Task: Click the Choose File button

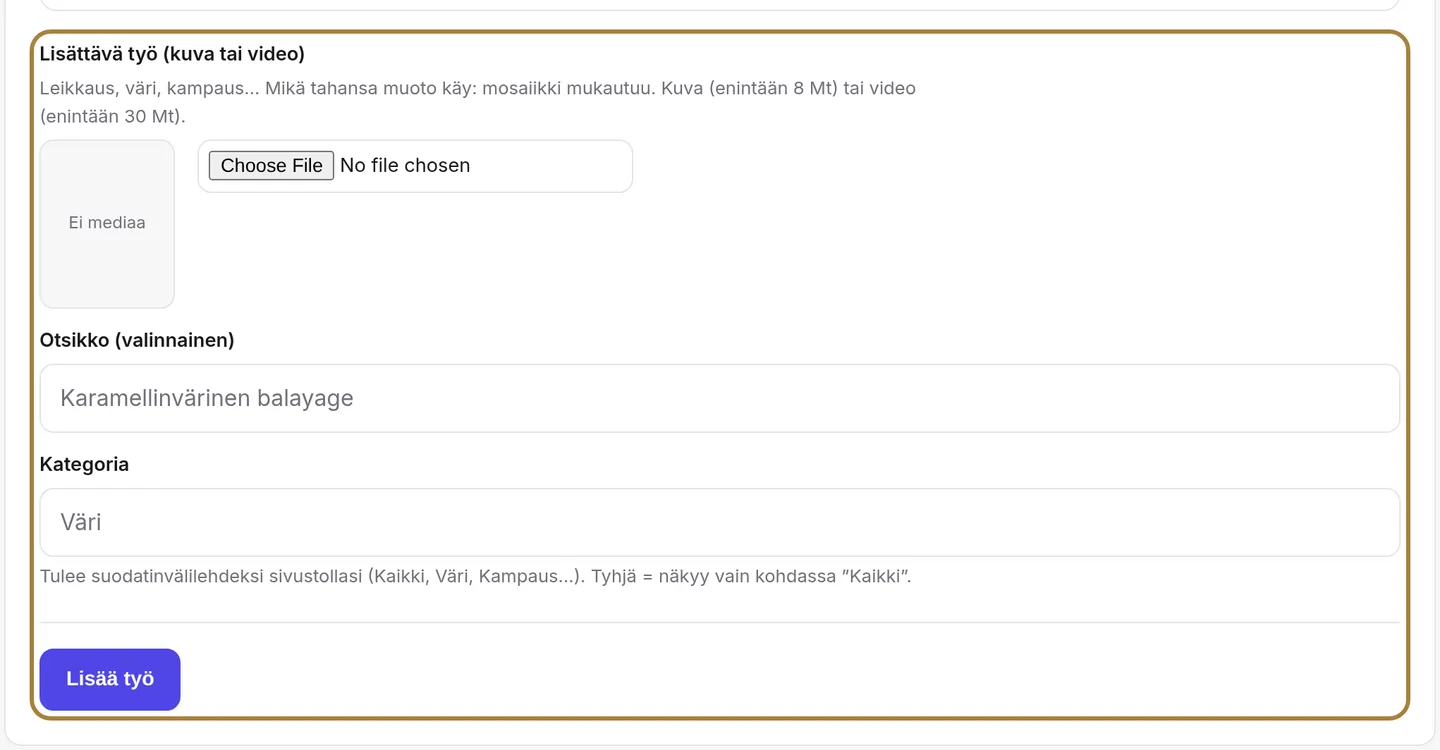Action: pos(271,165)
